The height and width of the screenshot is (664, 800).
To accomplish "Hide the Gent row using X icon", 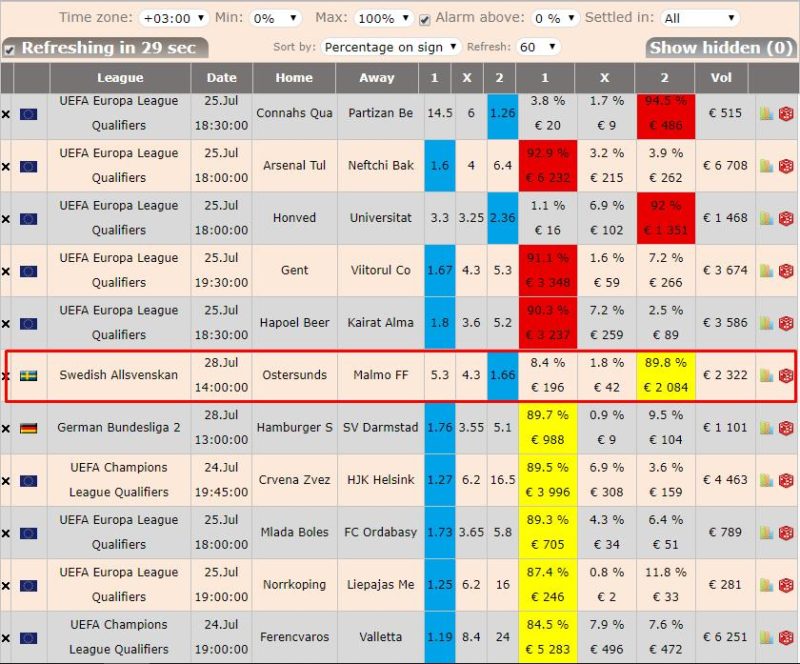I will (x=6, y=271).
